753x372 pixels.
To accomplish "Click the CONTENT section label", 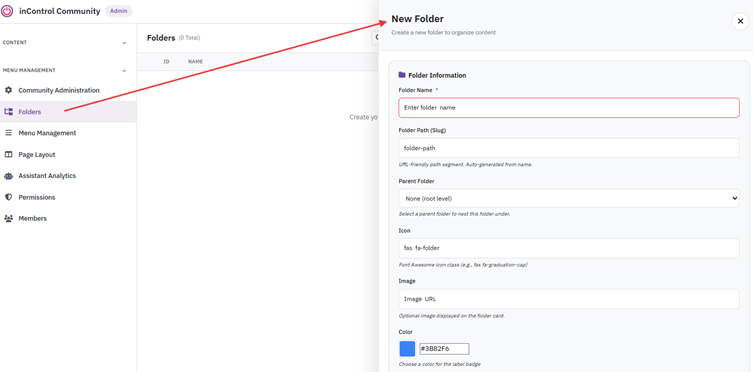I will pyautogui.click(x=15, y=43).
